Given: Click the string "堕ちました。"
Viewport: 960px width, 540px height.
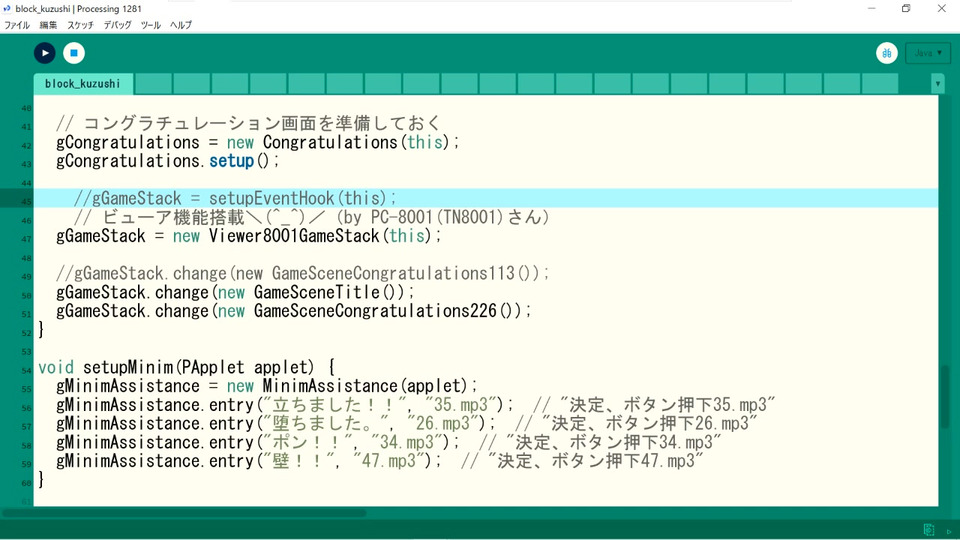Looking at the screenshot, I should pyautogui.click(x=325, y=424).
